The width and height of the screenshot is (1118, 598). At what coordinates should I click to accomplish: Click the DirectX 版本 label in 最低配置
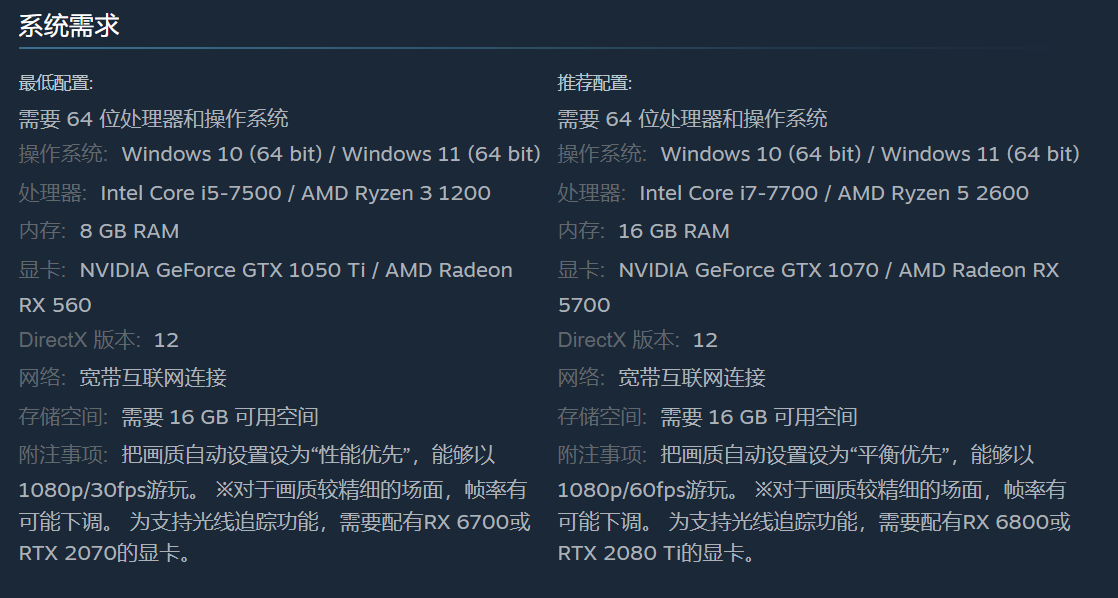[79, 340]
